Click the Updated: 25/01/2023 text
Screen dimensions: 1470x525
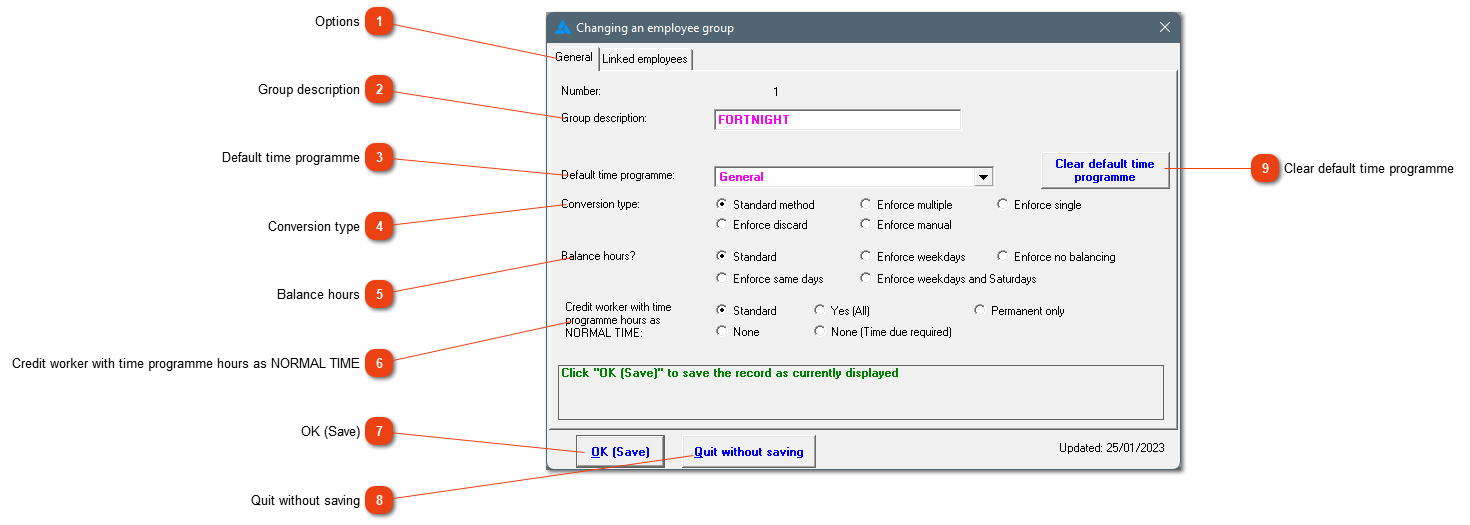(x=1112, y=448)
